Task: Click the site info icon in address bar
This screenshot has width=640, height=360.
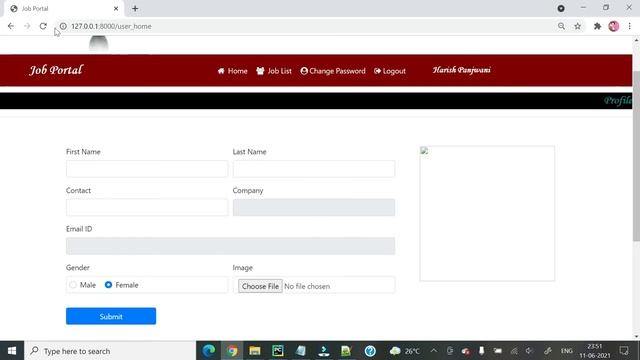Action: [63, 26]
